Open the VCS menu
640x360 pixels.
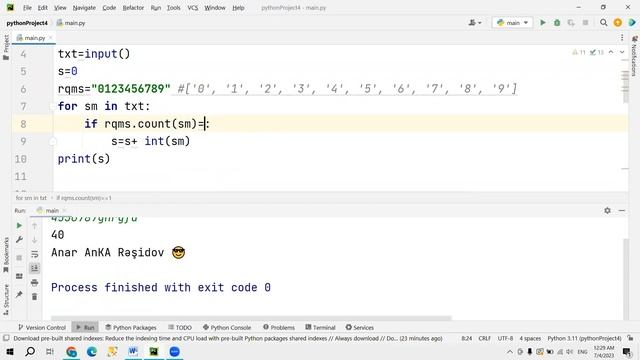pyautogui.click(x=193, y=8)
